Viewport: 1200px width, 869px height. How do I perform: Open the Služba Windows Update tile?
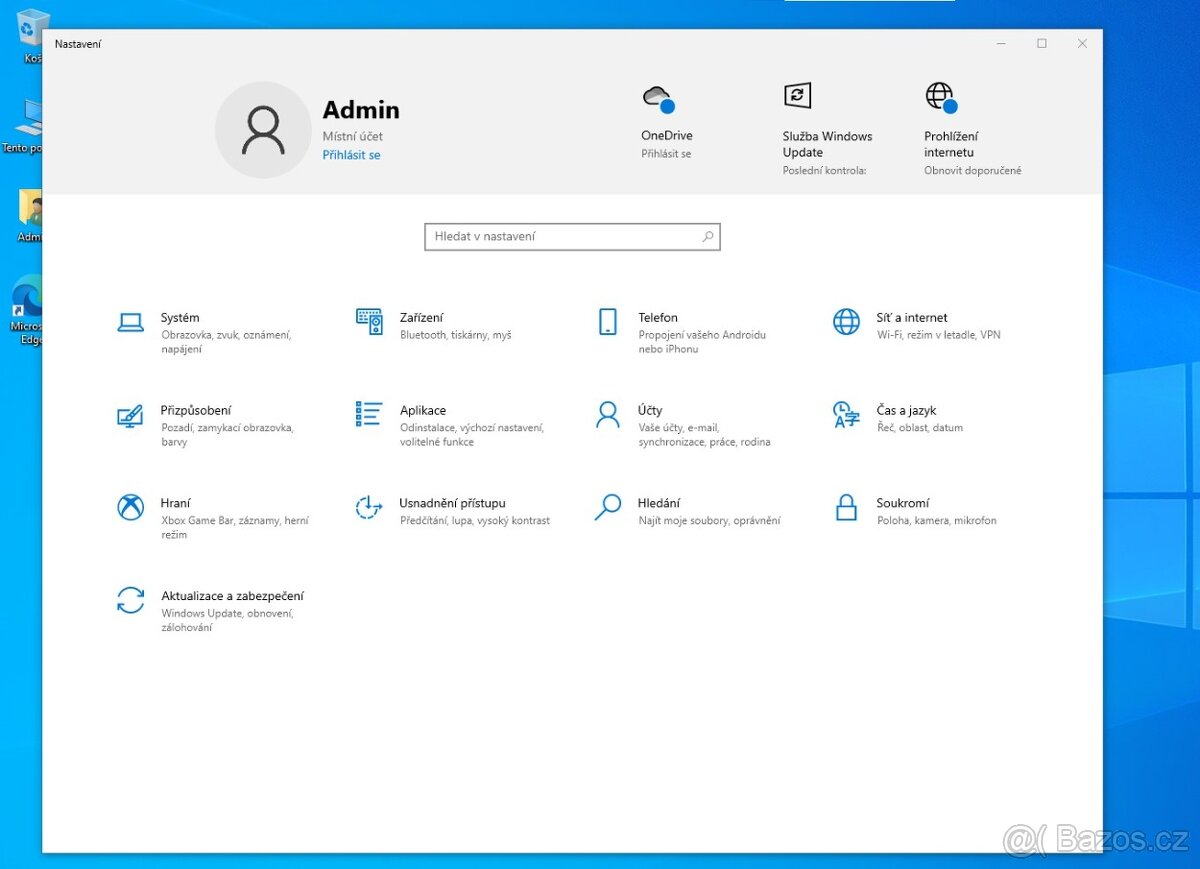(797, 96)
